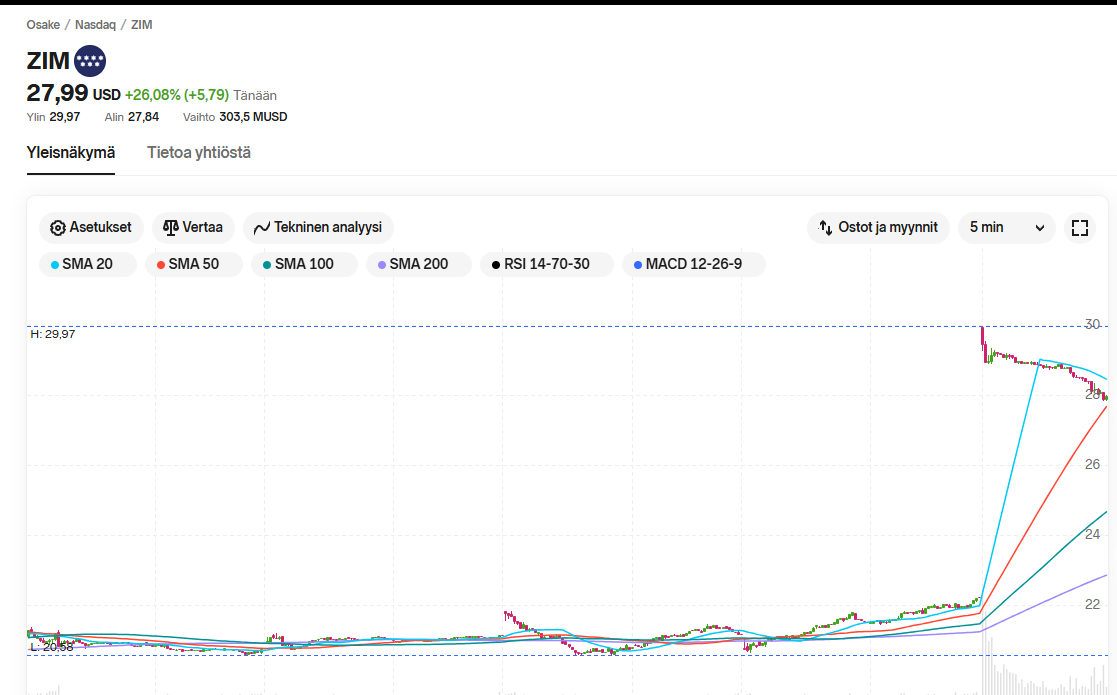This screenshot has height=695, width=1117.
Task: Toggle the SMA 20 indicator
Action: point(88,265)
